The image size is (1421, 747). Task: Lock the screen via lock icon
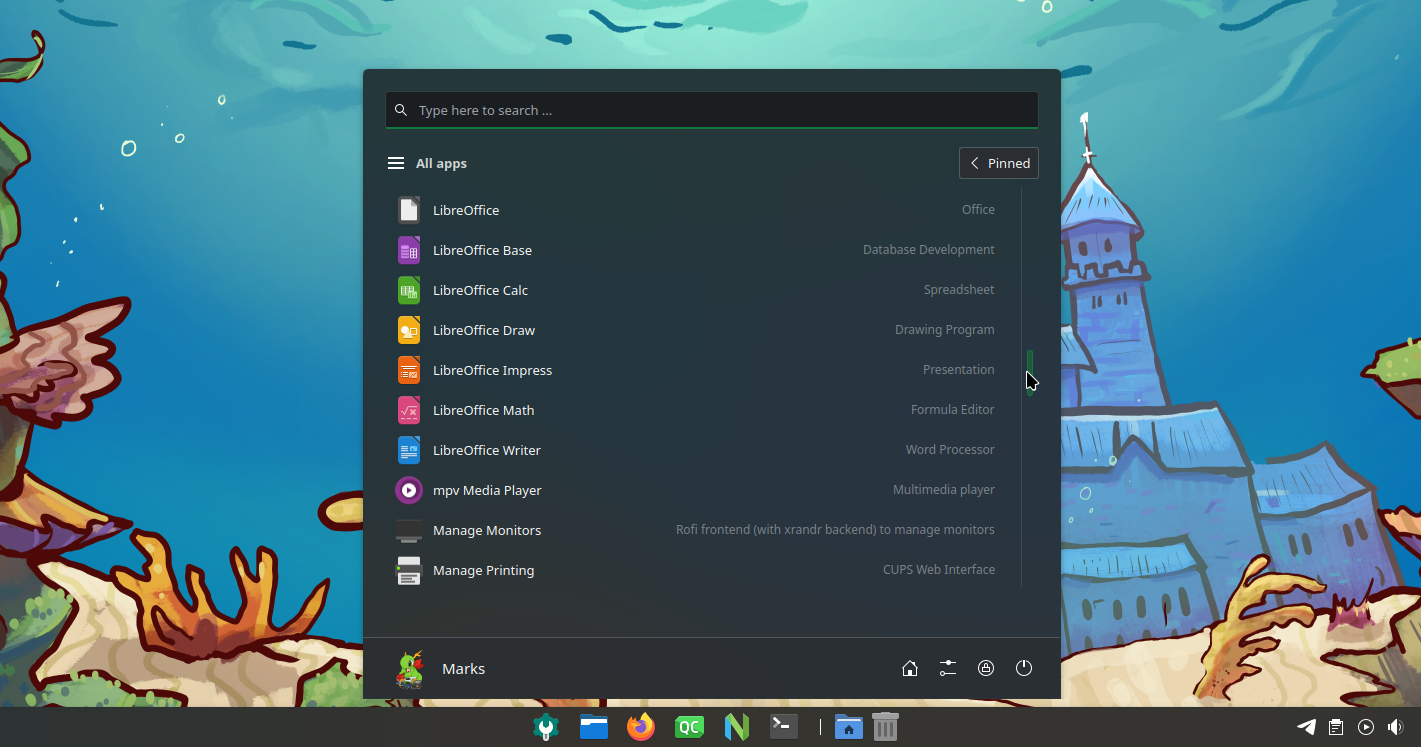click(986, 668)
